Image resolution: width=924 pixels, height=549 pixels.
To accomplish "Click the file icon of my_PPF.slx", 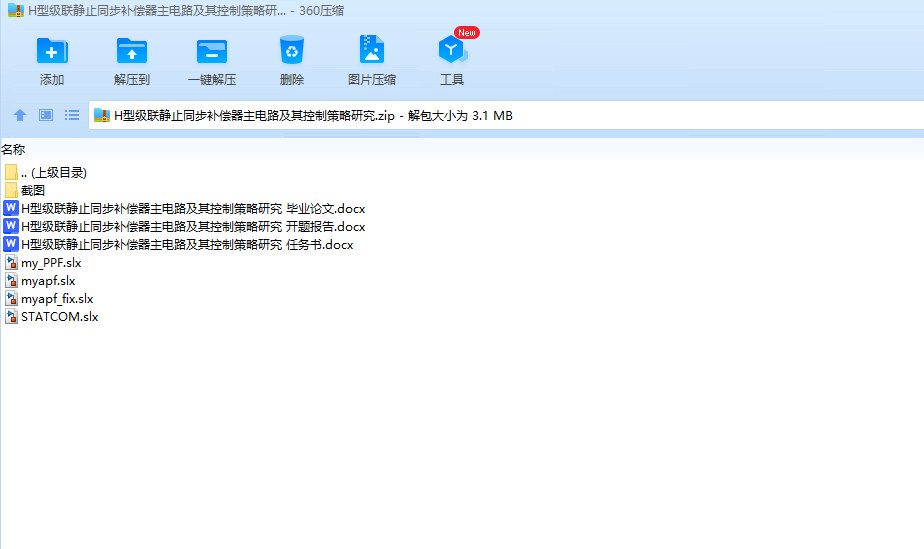I will coord(11,262).
